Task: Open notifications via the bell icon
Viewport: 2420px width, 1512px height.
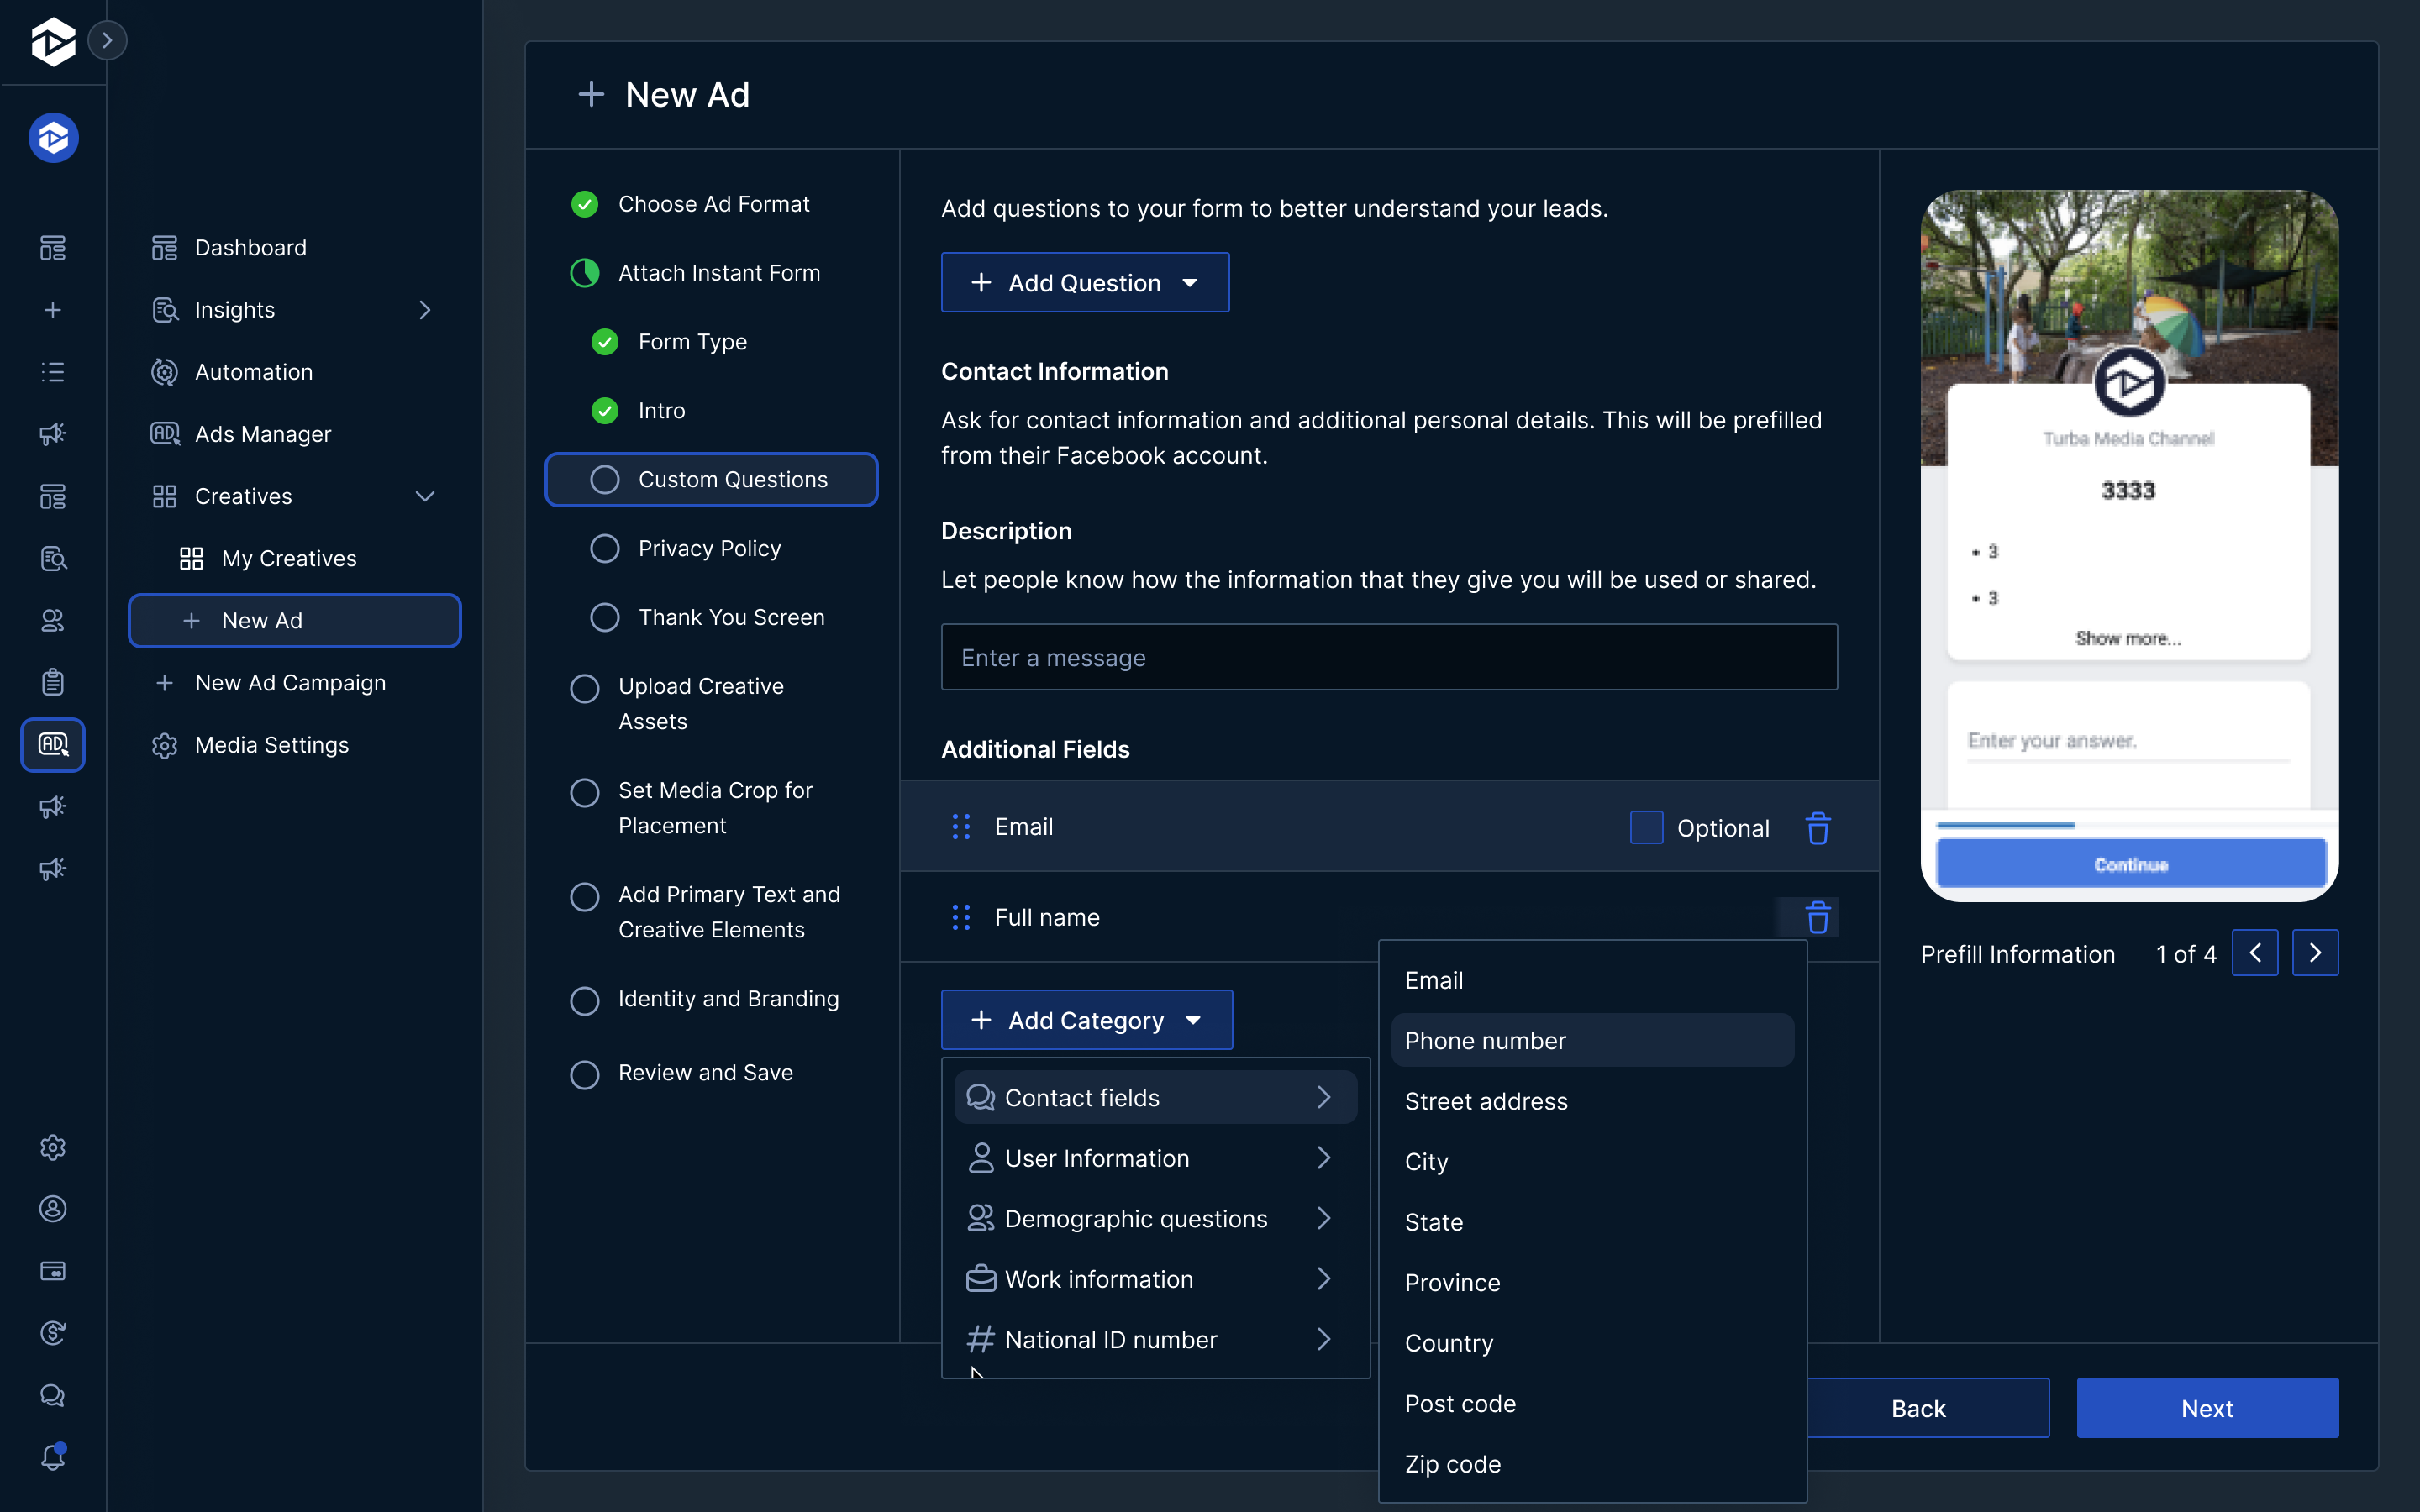Action: (53, 1457)
